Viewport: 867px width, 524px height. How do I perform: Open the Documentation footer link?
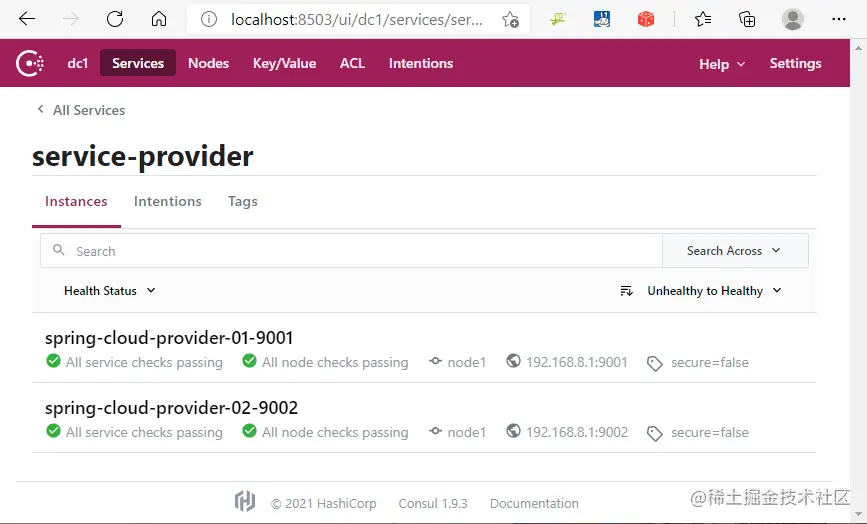click(534, 504)
